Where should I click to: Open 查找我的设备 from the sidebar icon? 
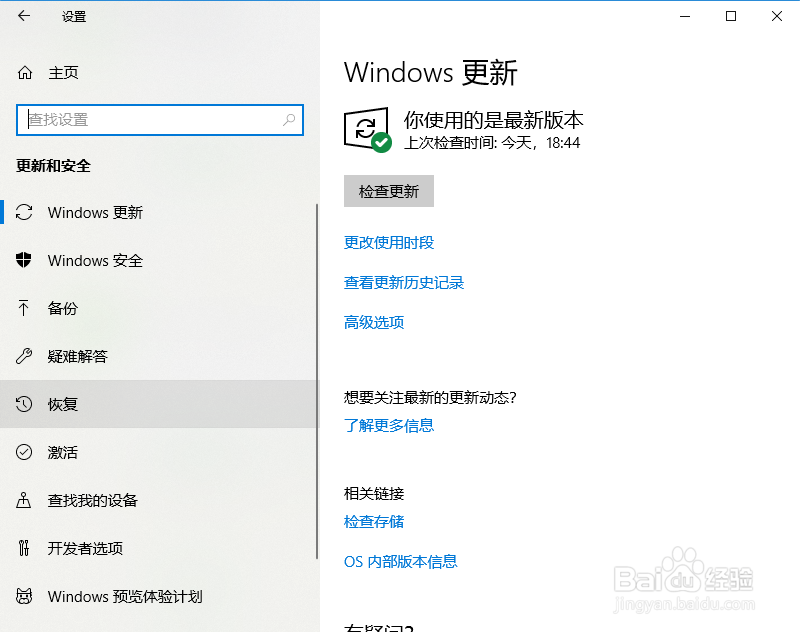(x=24, y=500)
